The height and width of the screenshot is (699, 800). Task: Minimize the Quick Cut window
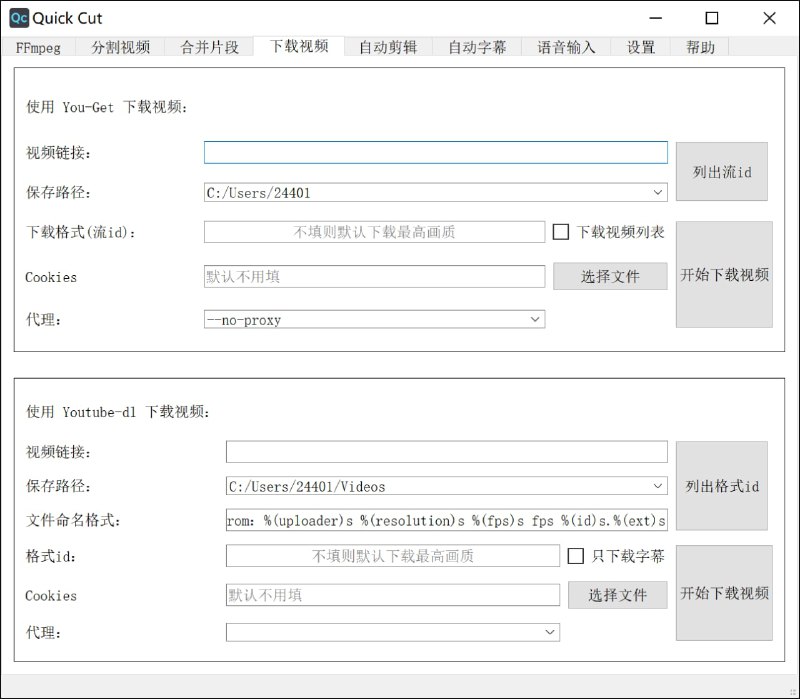[x=656, y=18]
